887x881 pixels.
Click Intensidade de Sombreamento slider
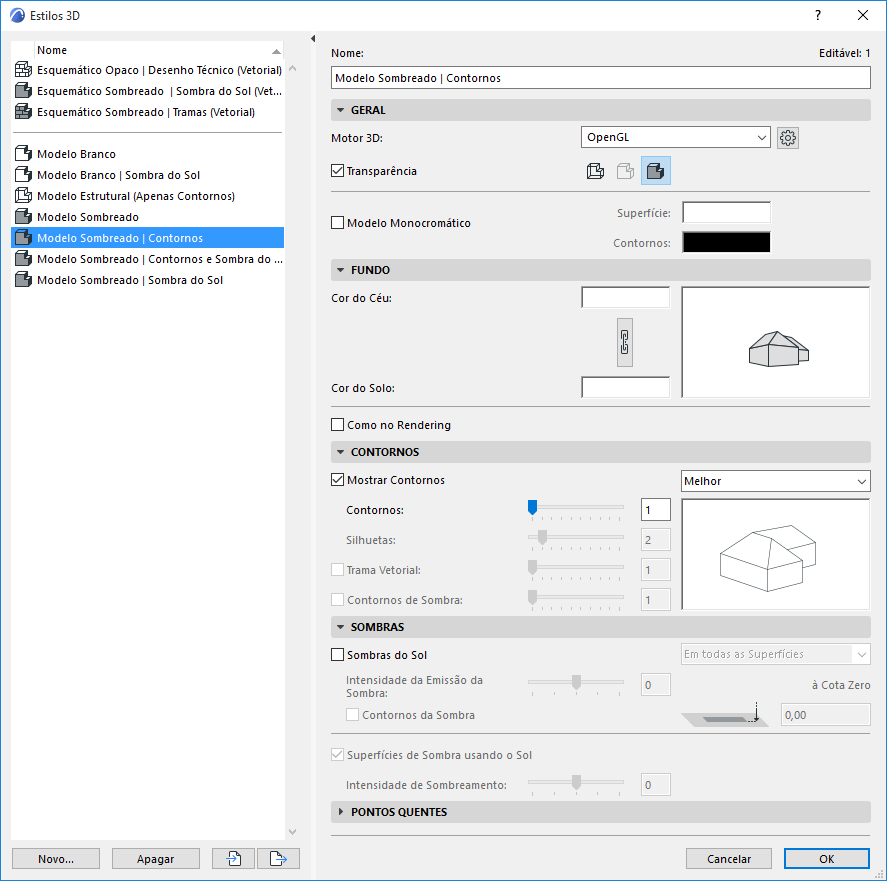click(x=576, y=784)
